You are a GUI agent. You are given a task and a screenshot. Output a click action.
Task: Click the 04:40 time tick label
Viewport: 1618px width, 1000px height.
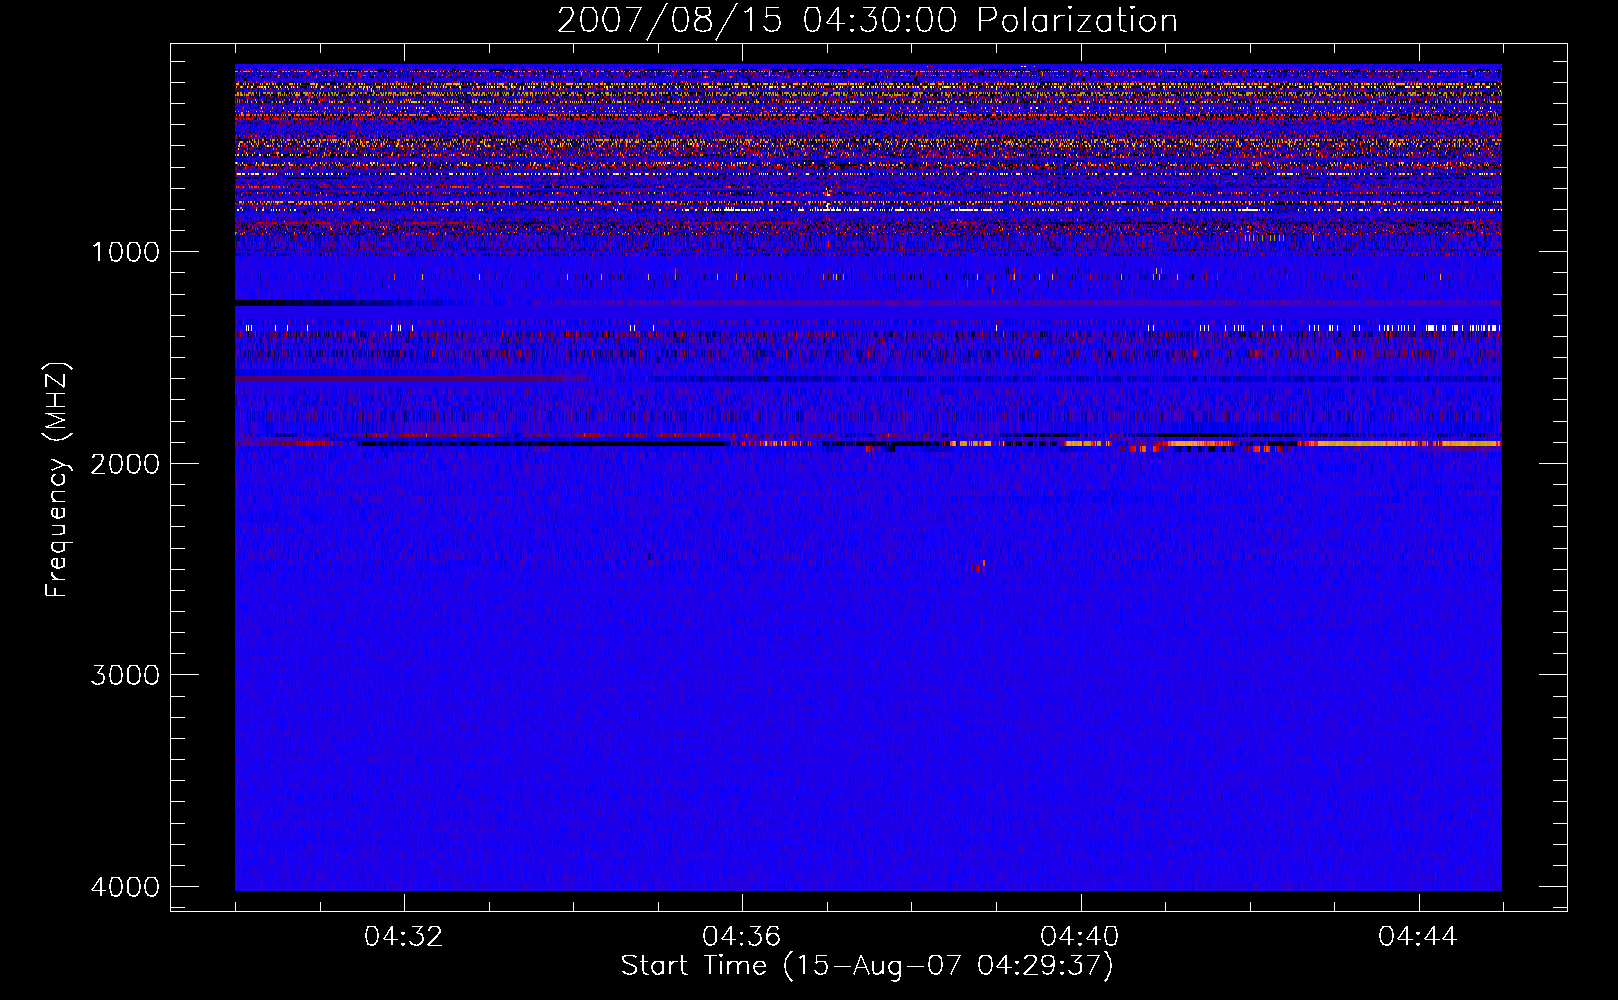point(1079,937)
